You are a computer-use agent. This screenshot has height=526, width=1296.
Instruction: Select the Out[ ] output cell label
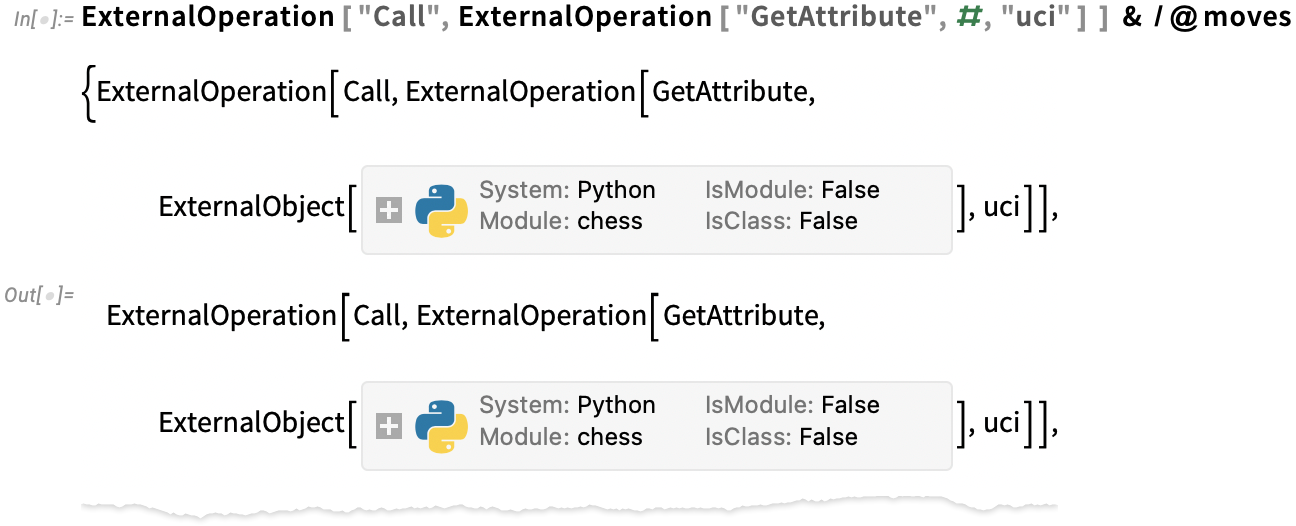(x=39, y=295)
